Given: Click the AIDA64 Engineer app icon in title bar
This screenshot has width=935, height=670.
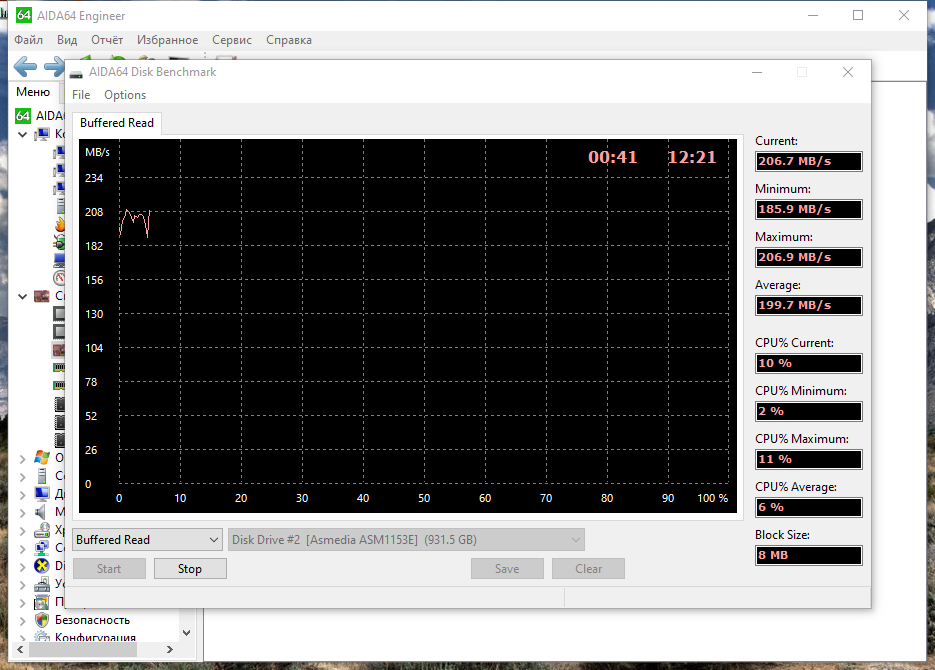Looking at the screenshot, I should (x=23, y=15).
